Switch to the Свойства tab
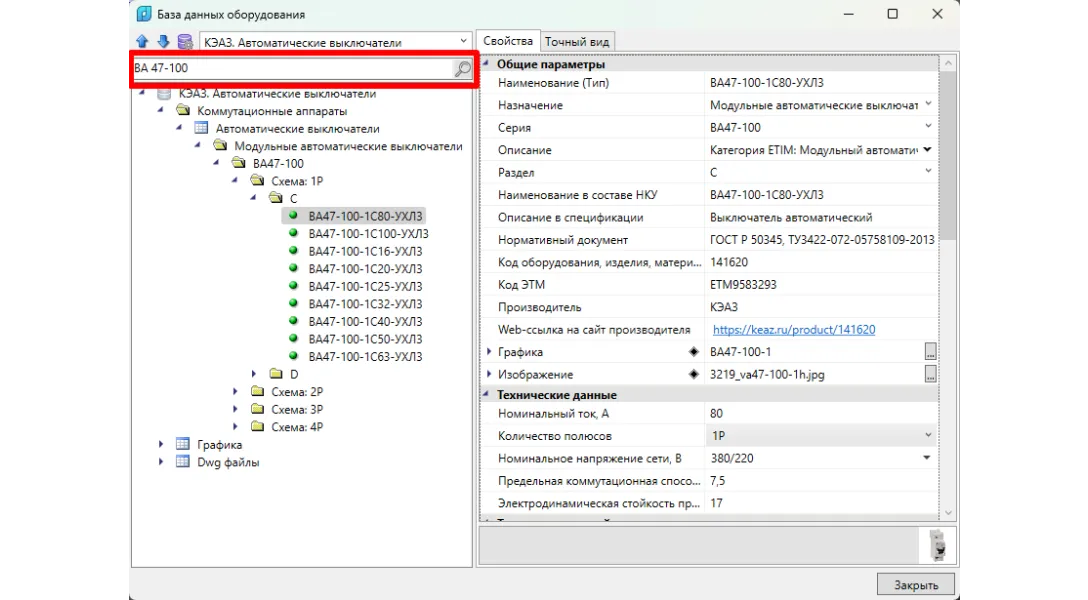The width and height of the screenshot is (1088, 600). click(507, 41)
